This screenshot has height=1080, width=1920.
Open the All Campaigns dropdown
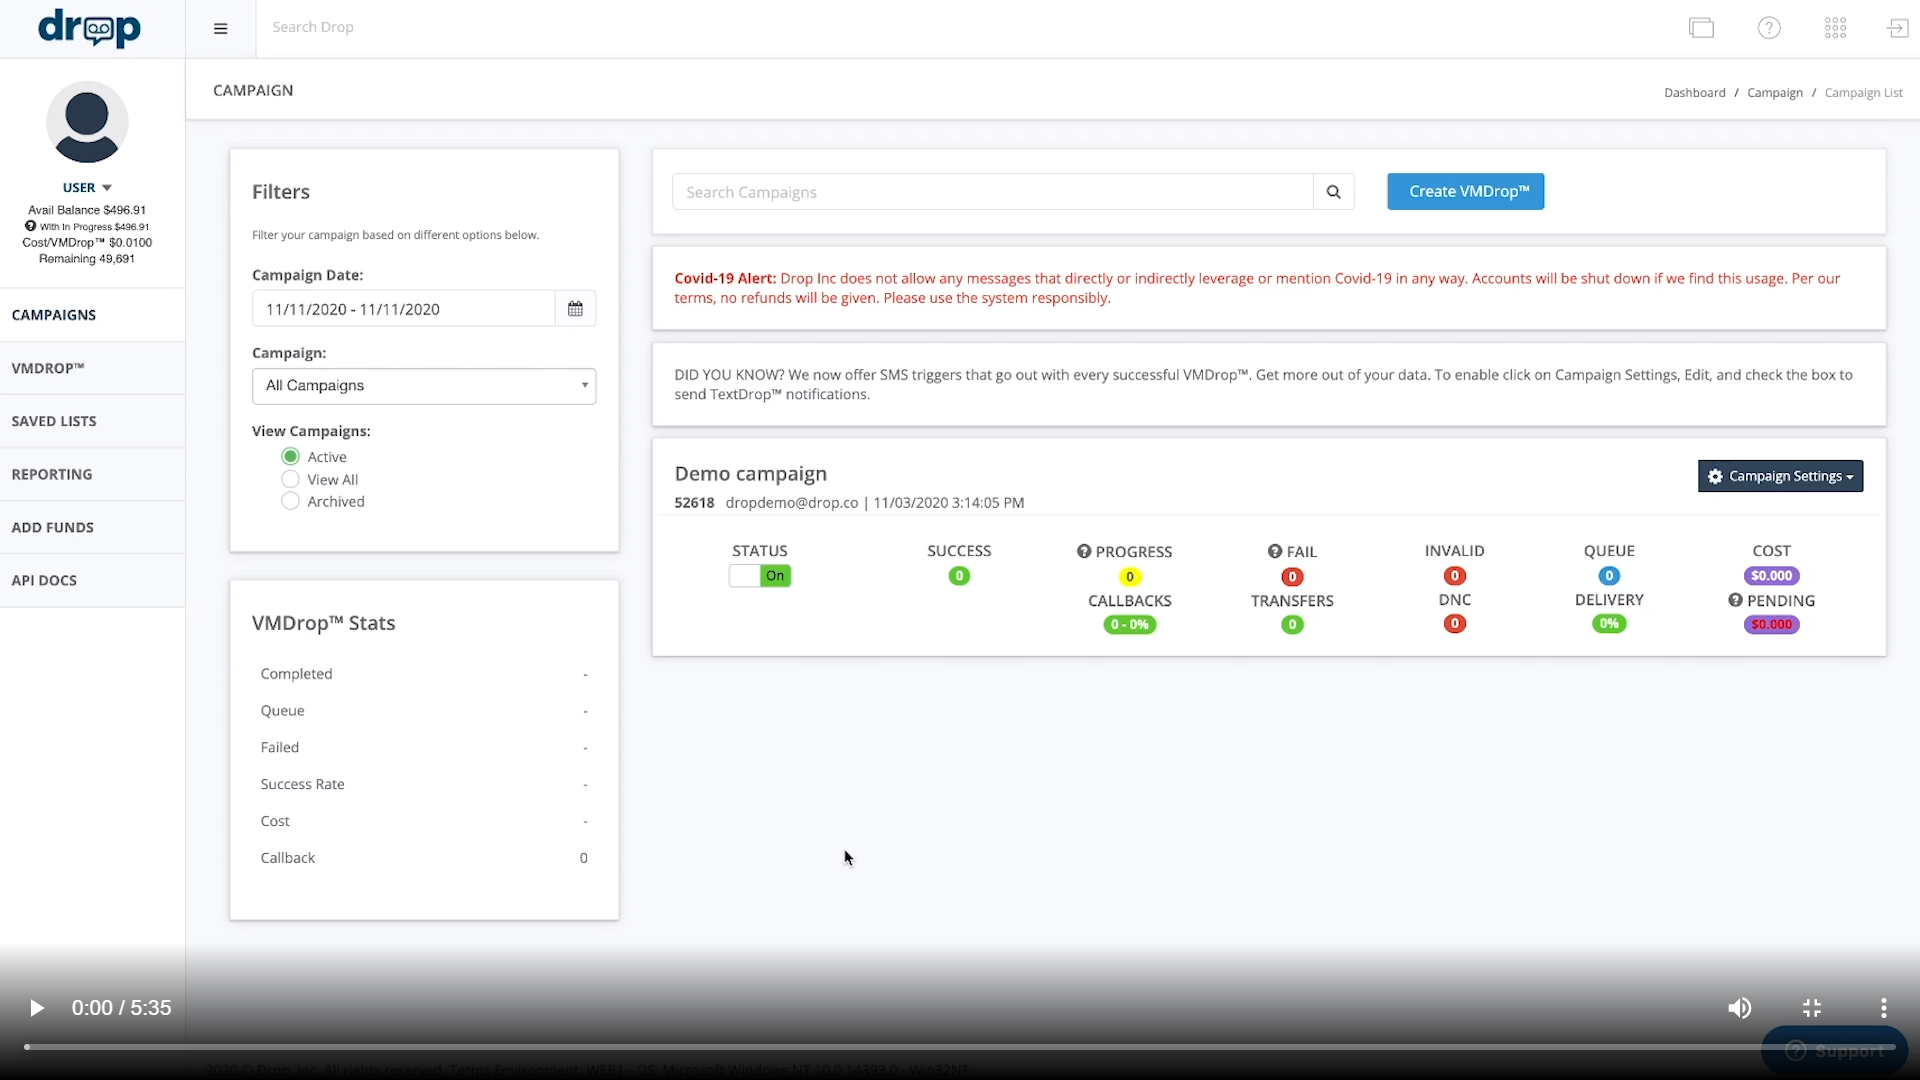pos(423,386)
